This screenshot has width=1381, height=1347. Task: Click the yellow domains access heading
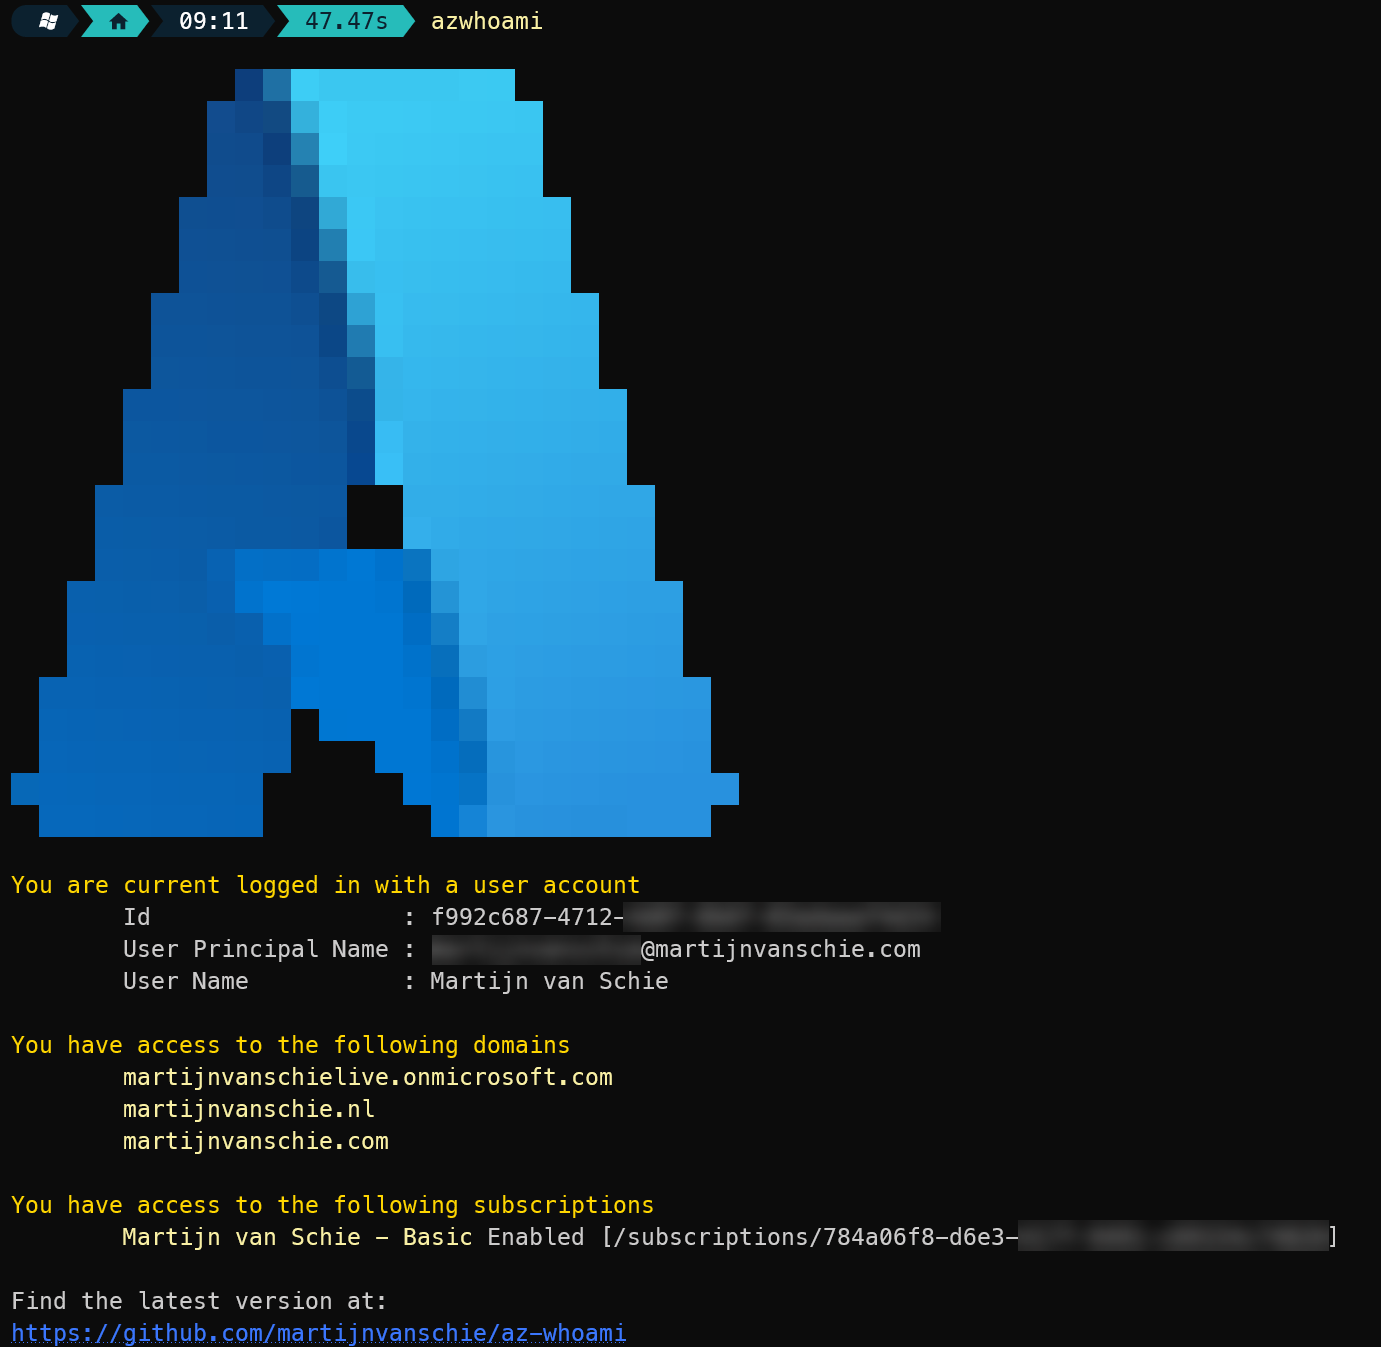[x=290, y=1045]
